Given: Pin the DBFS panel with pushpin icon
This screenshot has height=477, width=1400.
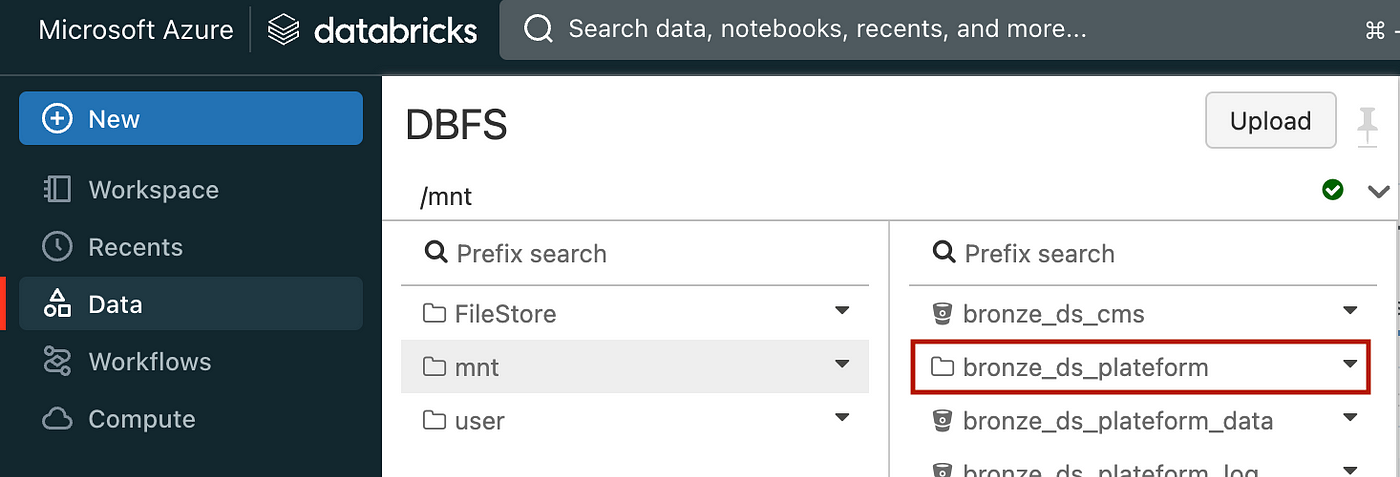Looking at the screenshot, I should [x=1367, y=128].
